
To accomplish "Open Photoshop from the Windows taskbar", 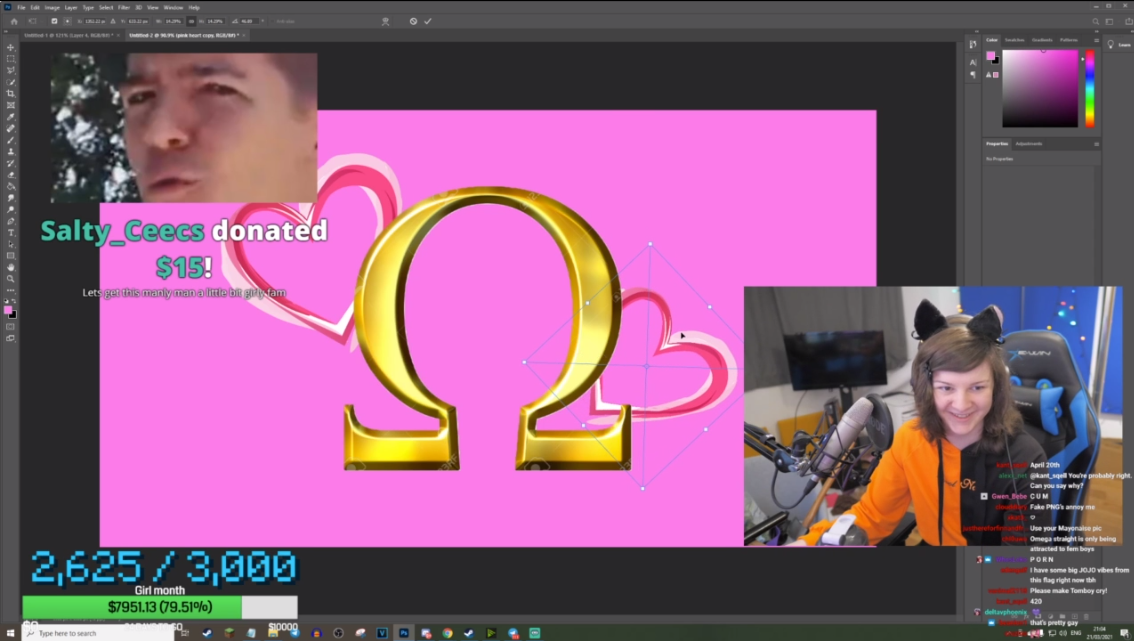I will [x=404, y=633].
